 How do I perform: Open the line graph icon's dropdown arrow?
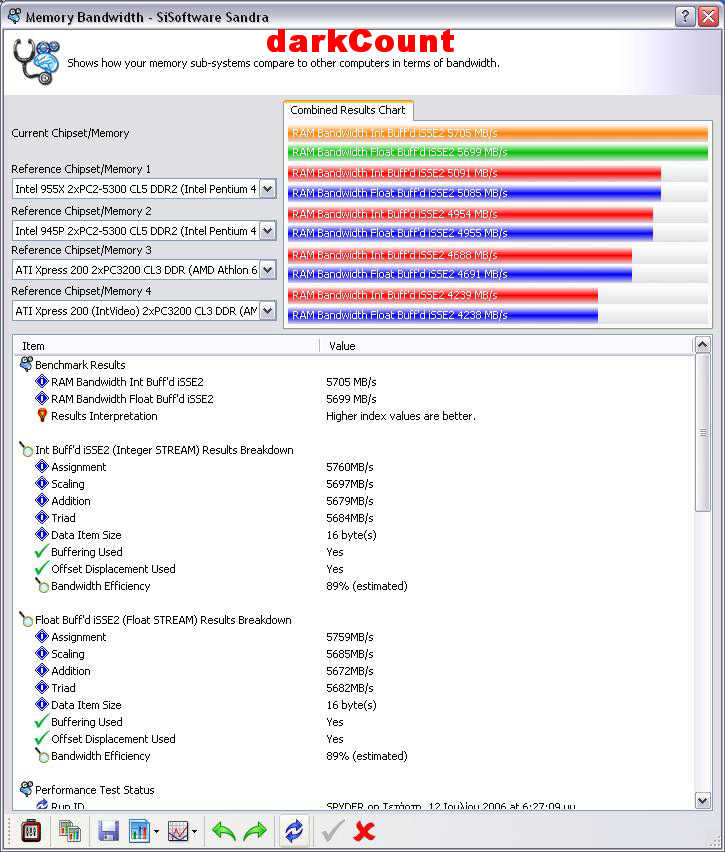pyautogui.click(x=195, y=831)
